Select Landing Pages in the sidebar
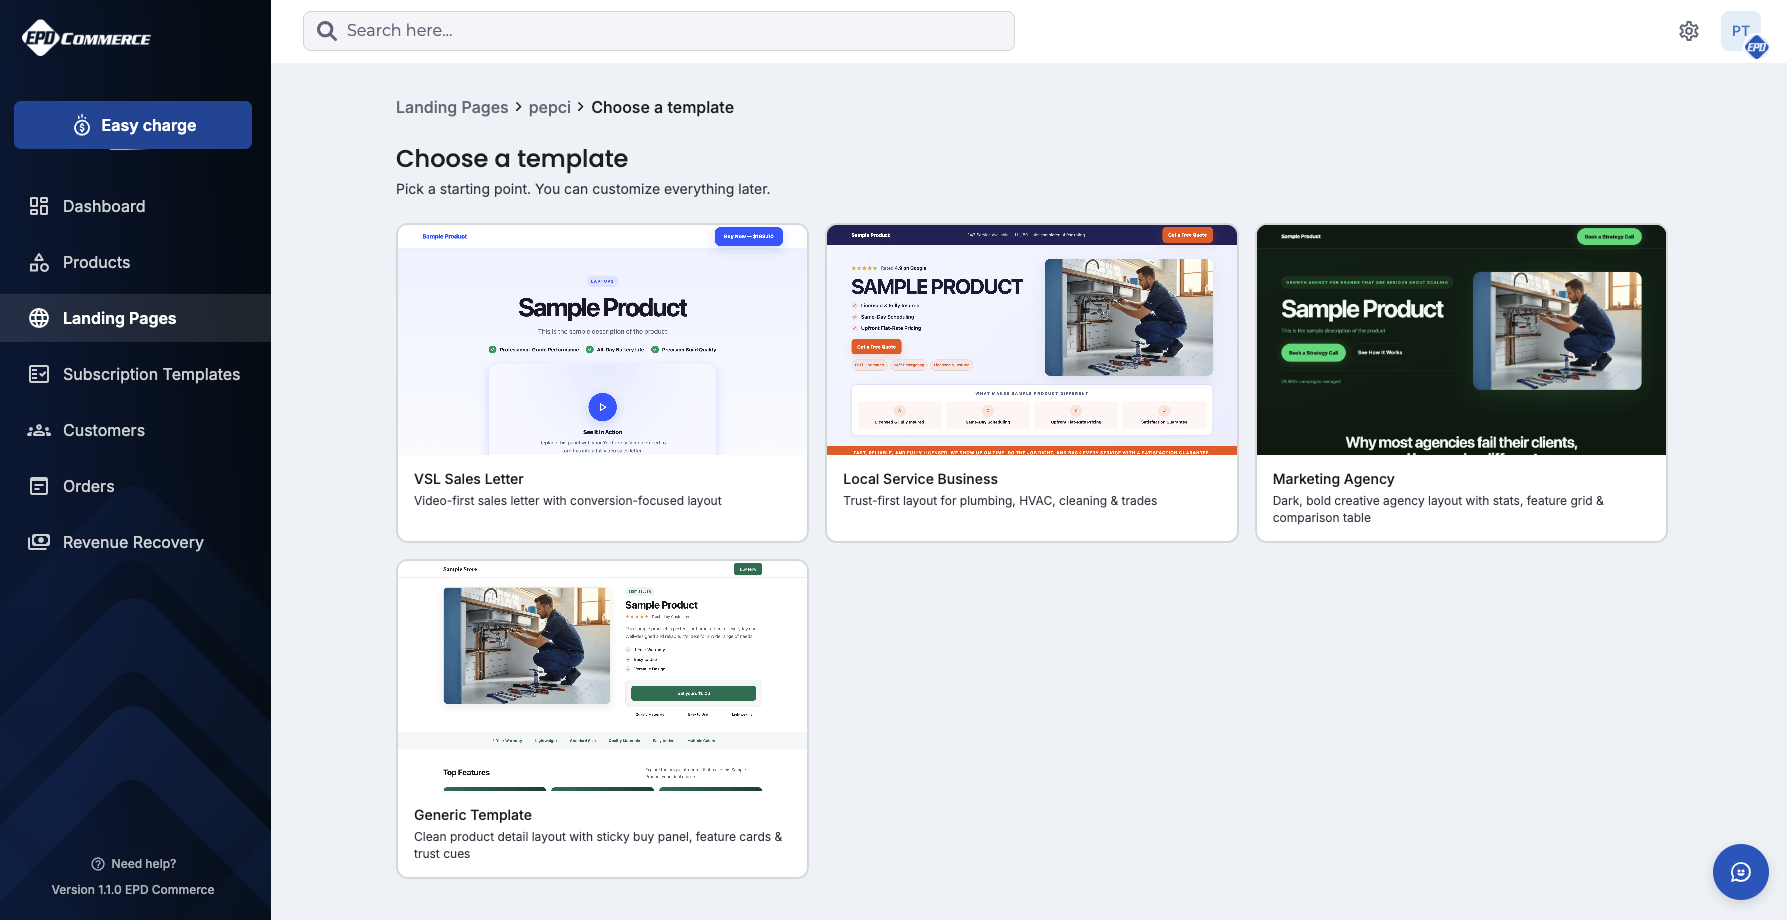This screenshot has width=1787, height=920. 135,318
